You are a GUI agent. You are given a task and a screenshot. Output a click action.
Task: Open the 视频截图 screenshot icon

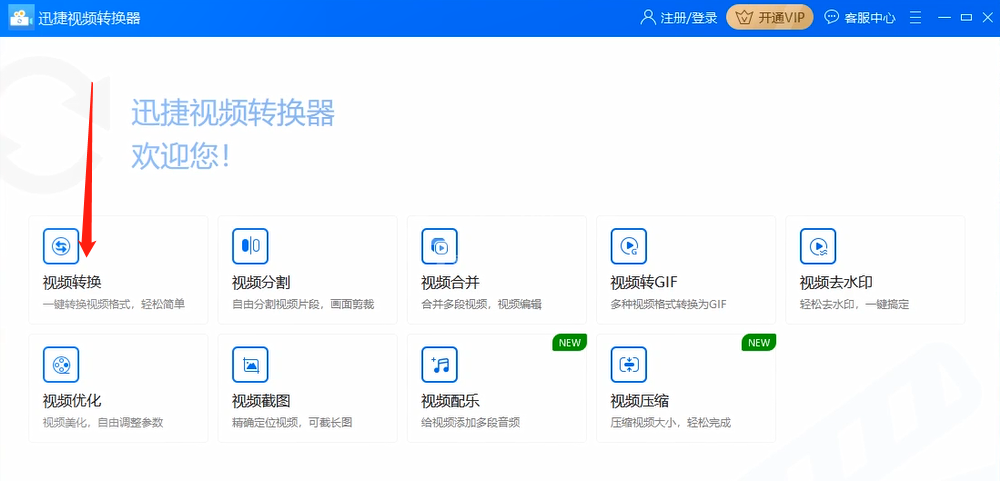(250, 365)
